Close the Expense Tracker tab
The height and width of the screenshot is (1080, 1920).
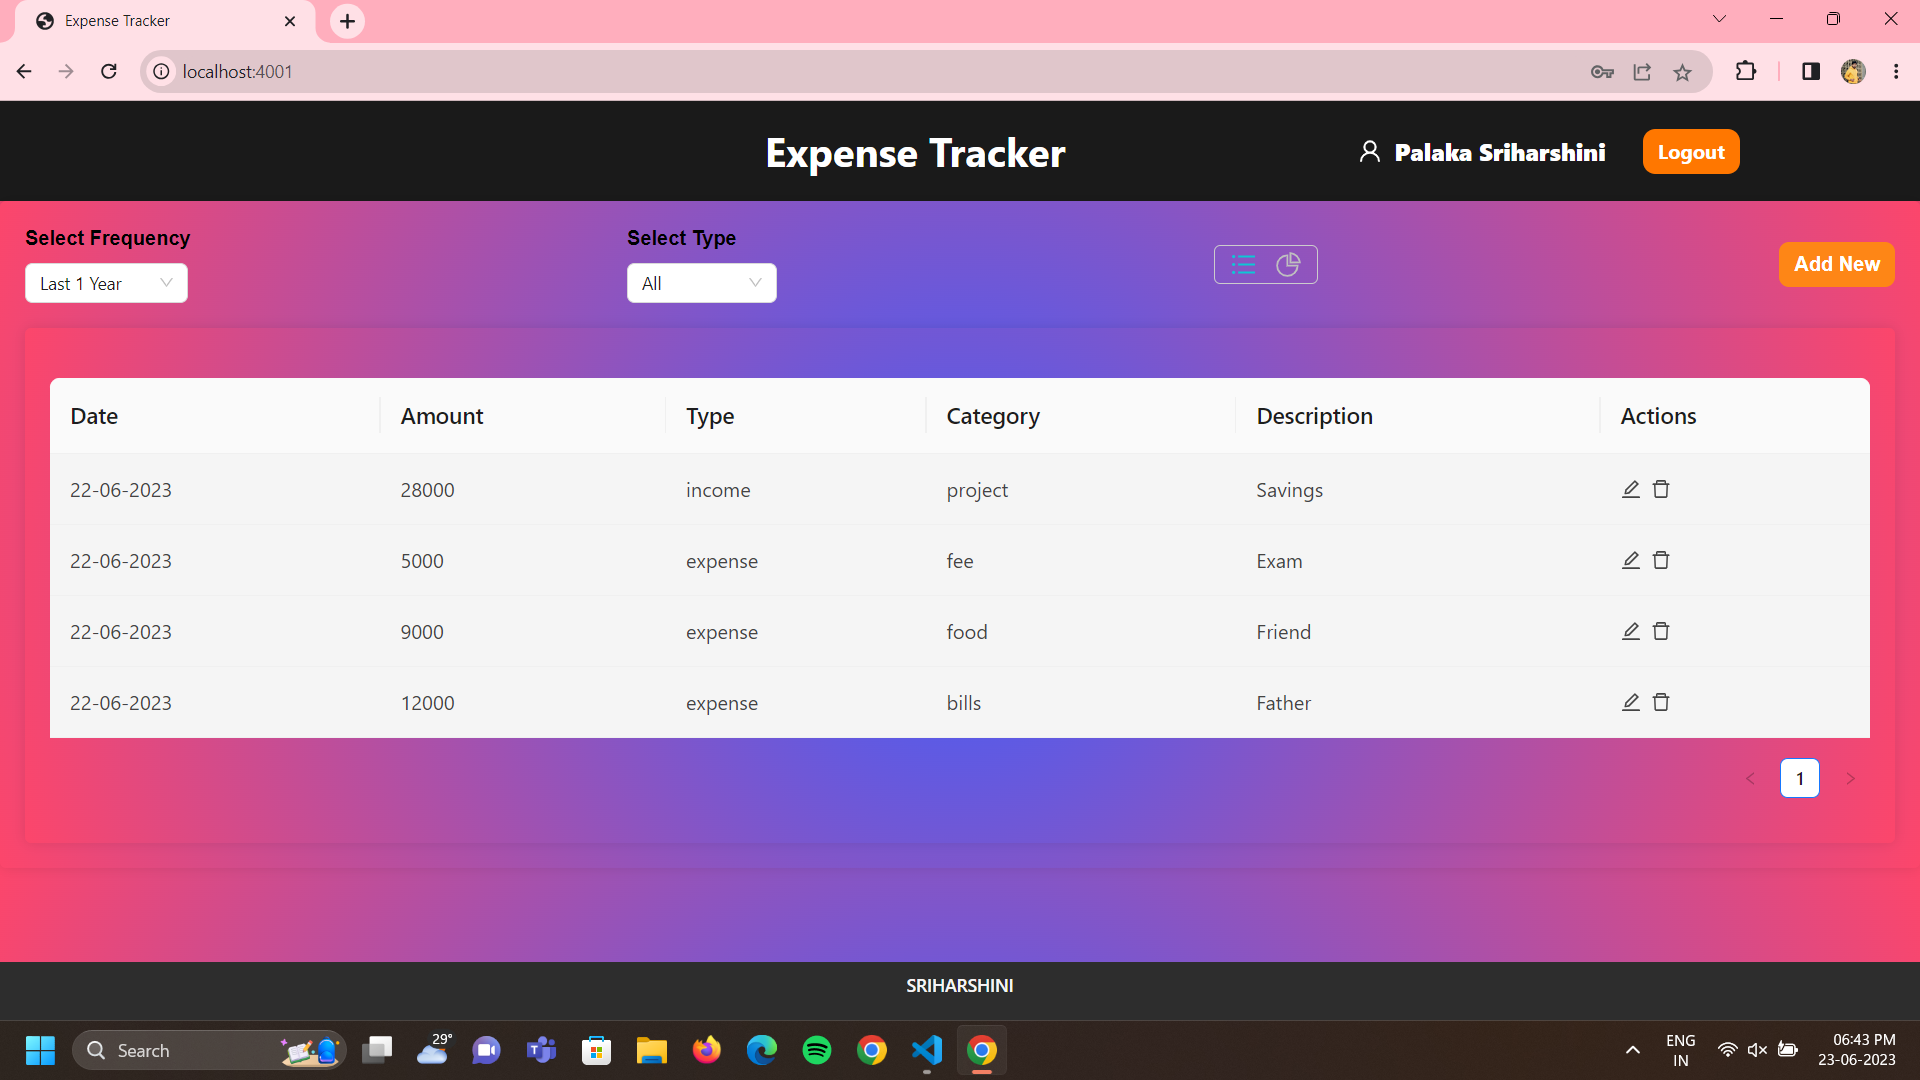pos(290,21)
